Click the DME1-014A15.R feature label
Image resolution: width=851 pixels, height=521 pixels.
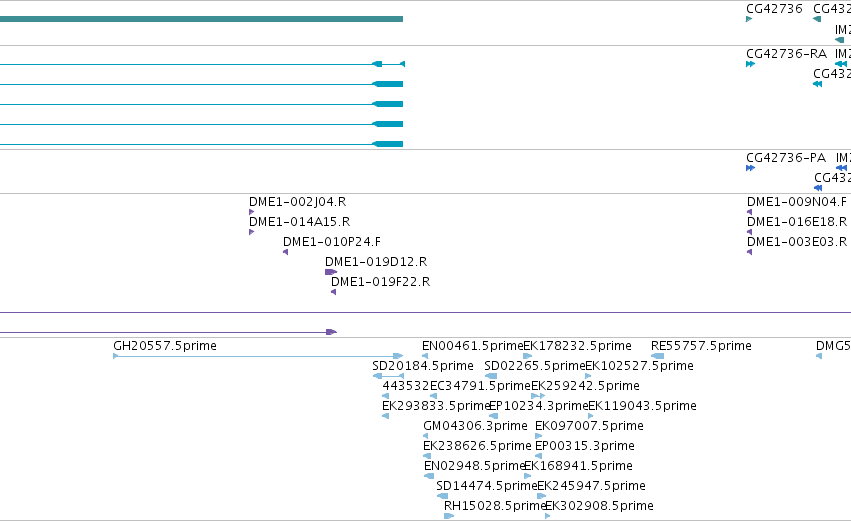pyautogui.click(x=300, y=222)
